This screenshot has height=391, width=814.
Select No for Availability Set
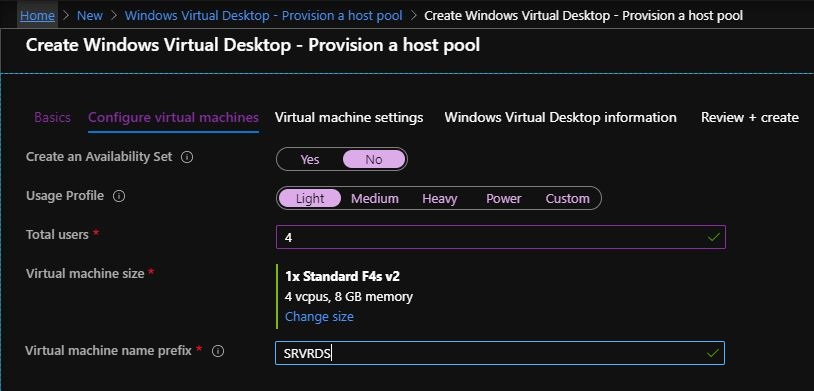pyautogui.click(x=374, y=159)
